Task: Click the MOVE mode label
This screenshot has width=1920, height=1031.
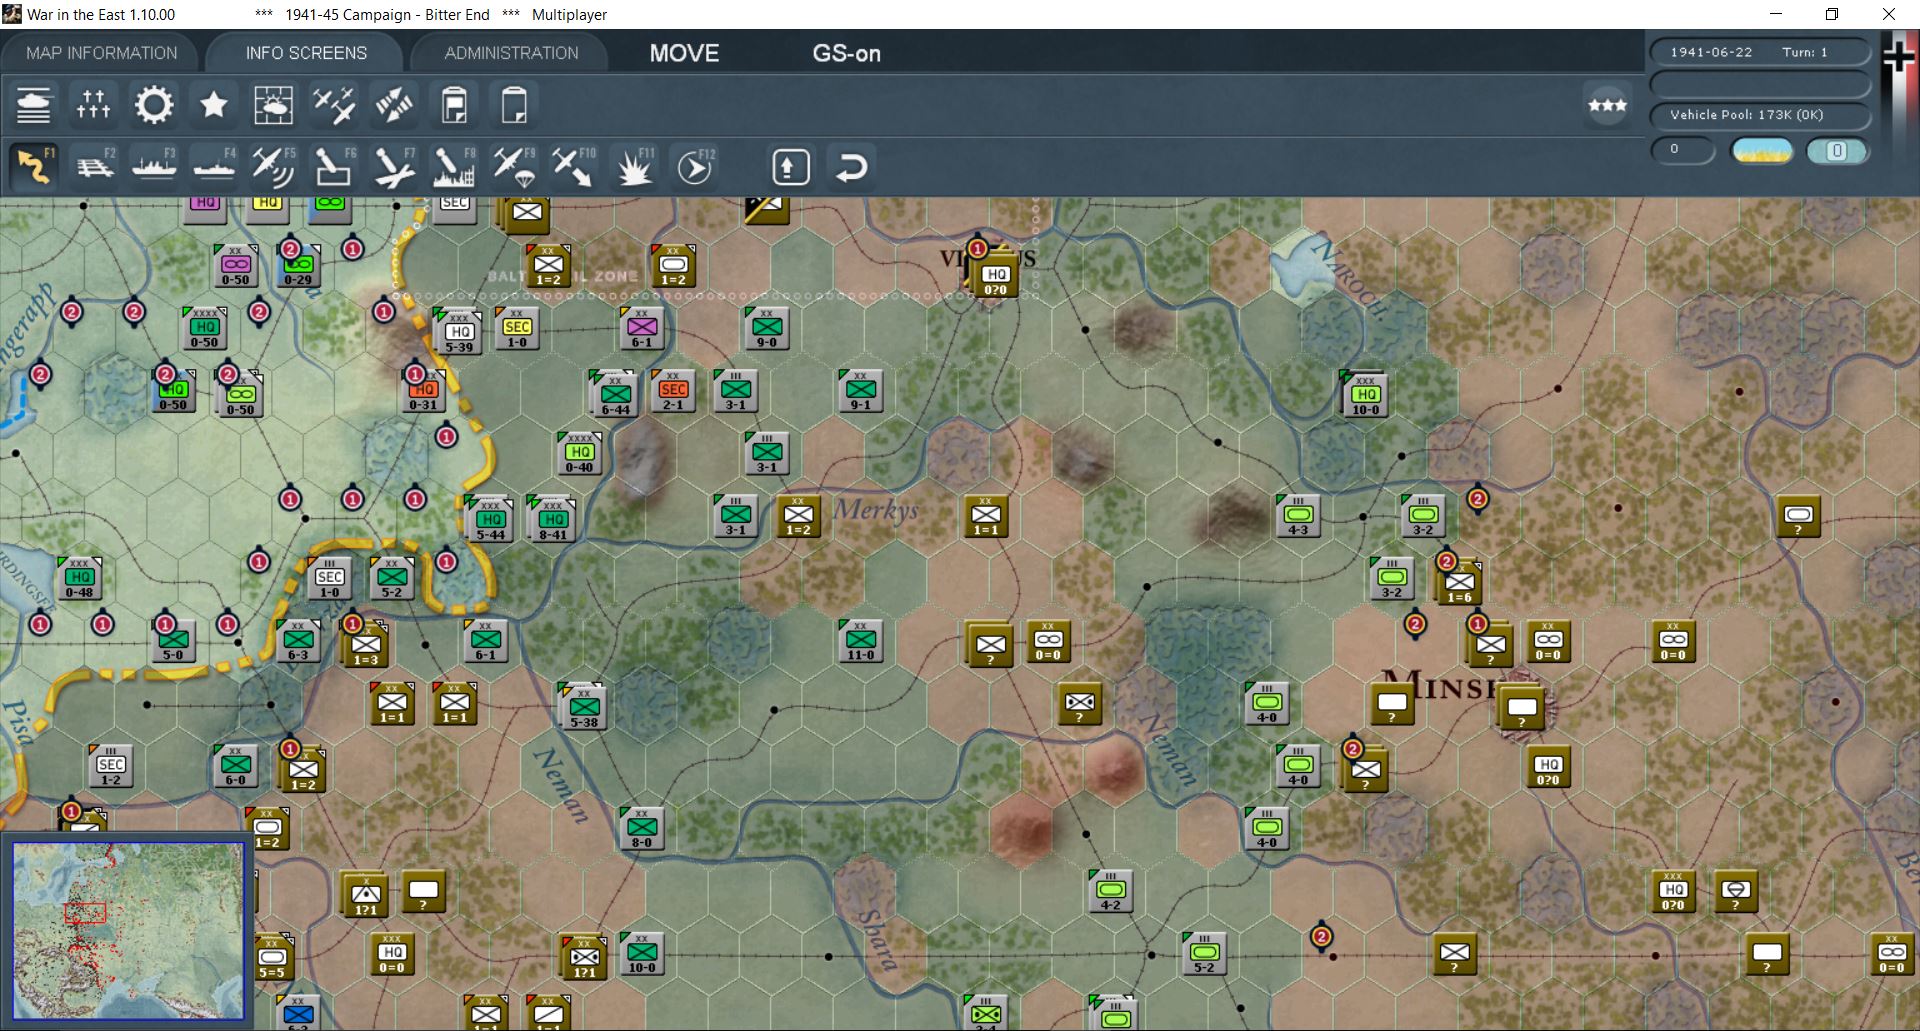Action: point(684,54)
